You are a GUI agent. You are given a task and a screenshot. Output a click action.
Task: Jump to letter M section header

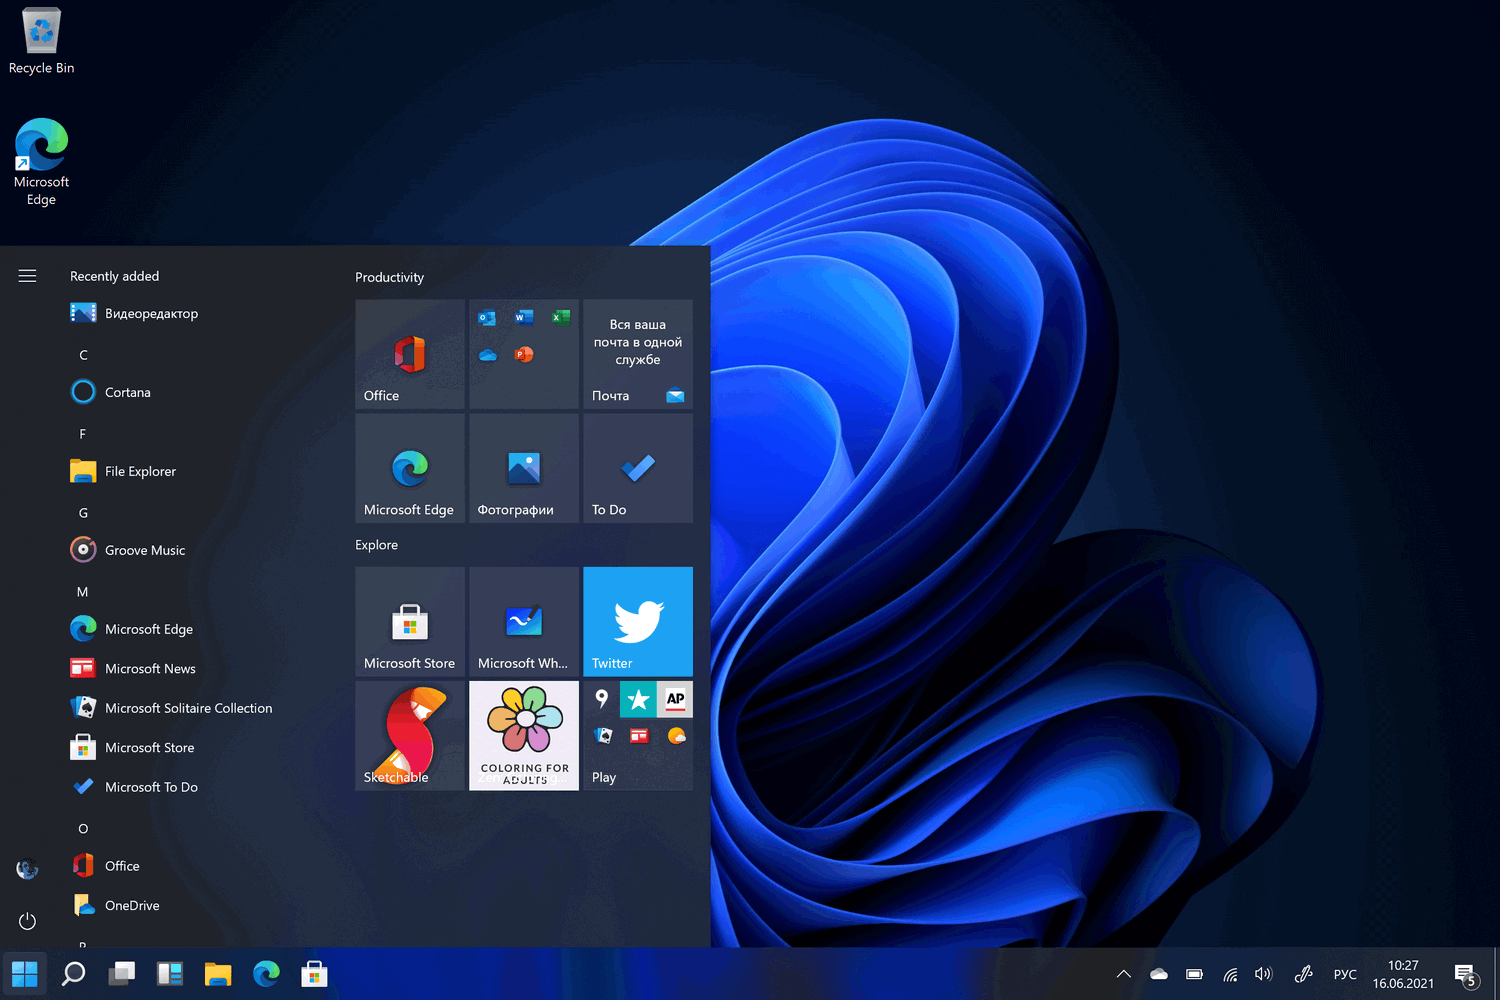click(83, 592)
